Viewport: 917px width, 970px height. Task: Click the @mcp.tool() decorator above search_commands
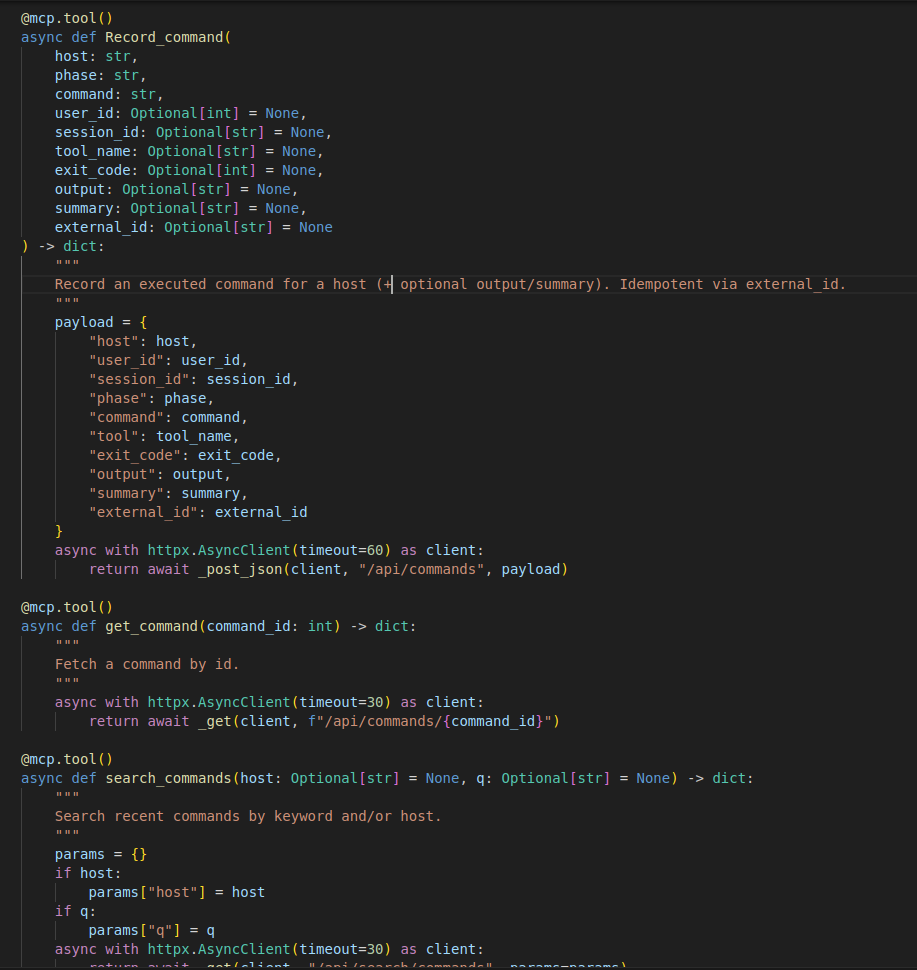tap(67, 759)
